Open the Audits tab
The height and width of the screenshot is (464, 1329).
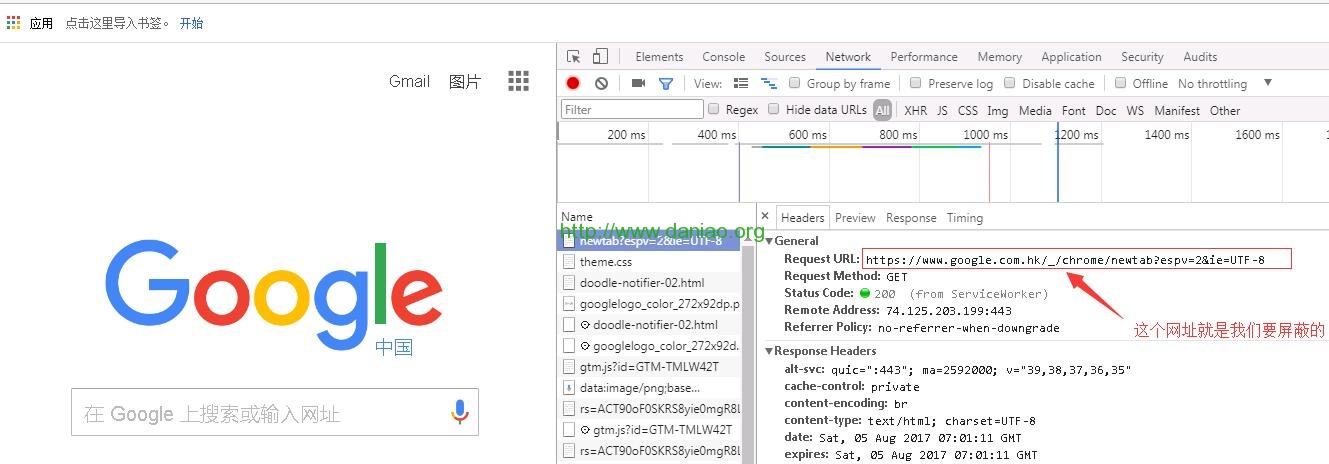click(x=1200, y=57)
